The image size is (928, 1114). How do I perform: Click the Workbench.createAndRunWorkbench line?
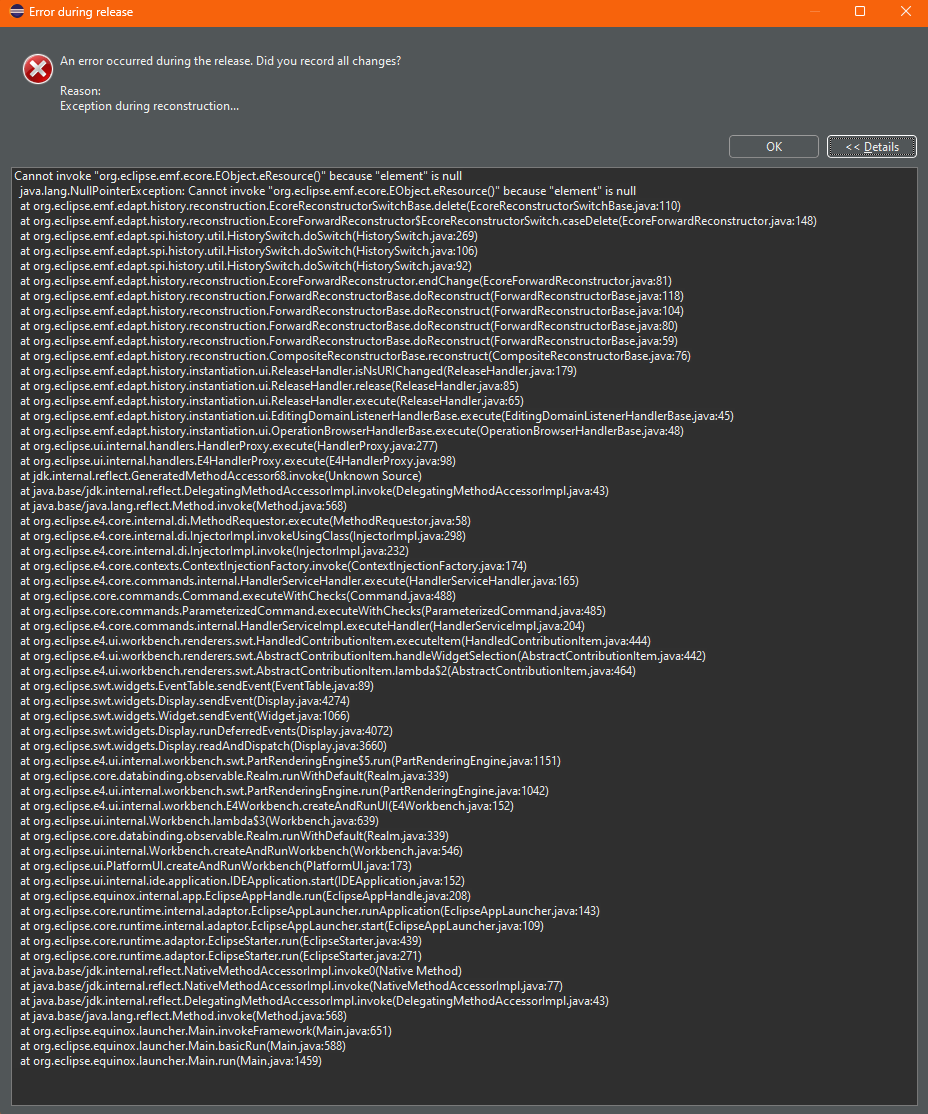[x=242, y=850]
